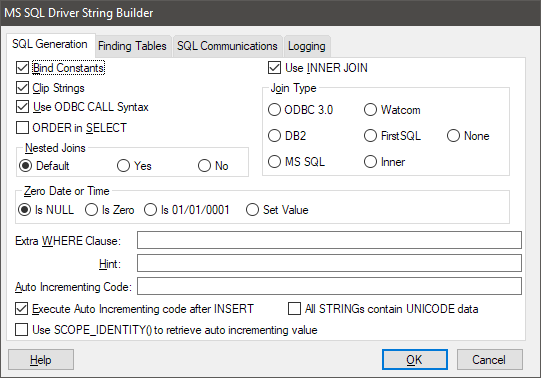Switch to the Logging tab

307,46
